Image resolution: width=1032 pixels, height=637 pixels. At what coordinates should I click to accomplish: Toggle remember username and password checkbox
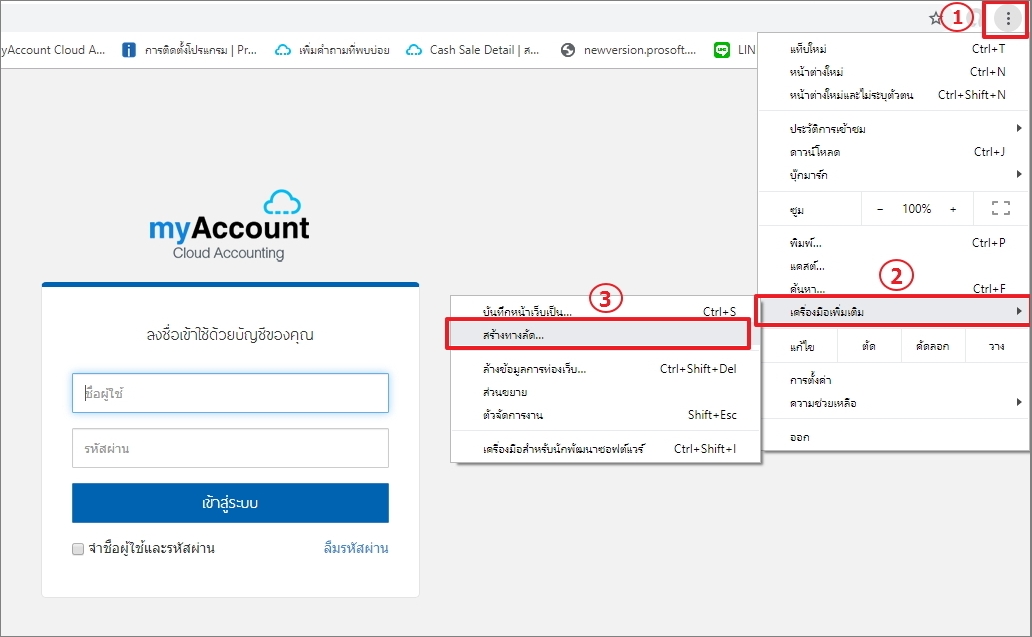click(78, 549)
